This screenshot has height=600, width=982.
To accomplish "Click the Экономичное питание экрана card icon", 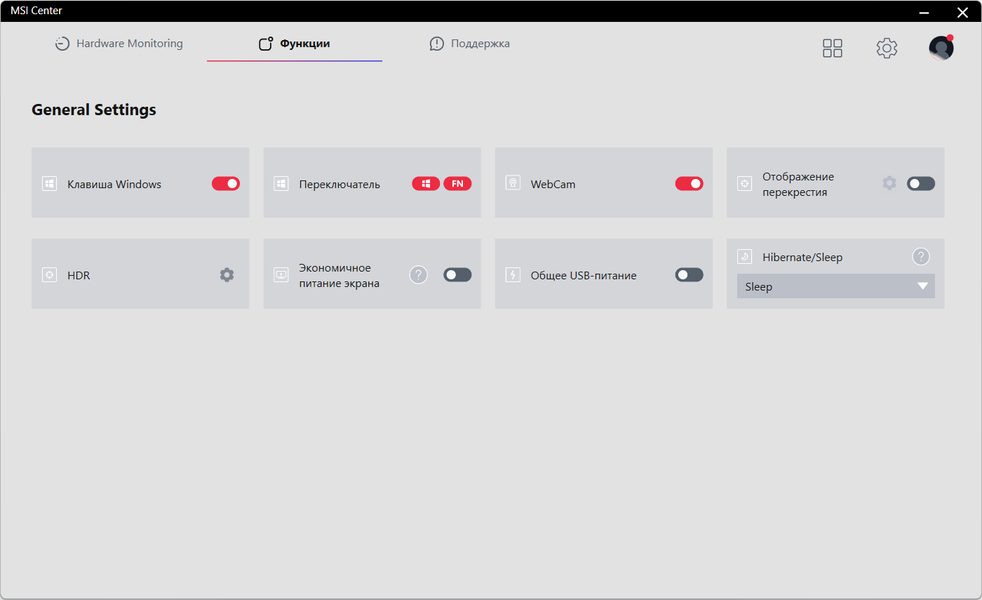I will [x=281, y=275].
